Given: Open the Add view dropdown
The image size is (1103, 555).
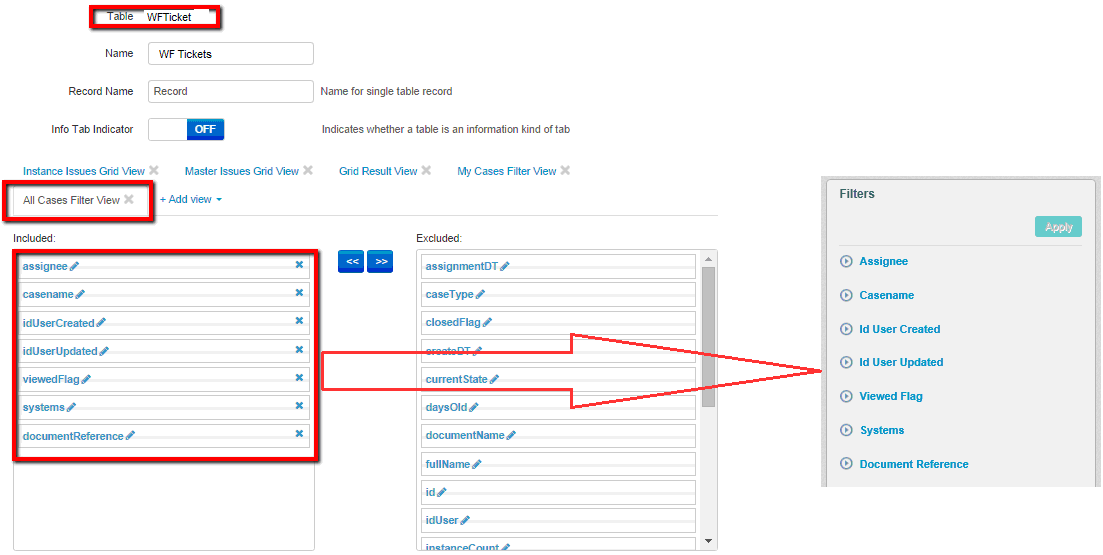Looking at the screenshot, I should (190, 199).
